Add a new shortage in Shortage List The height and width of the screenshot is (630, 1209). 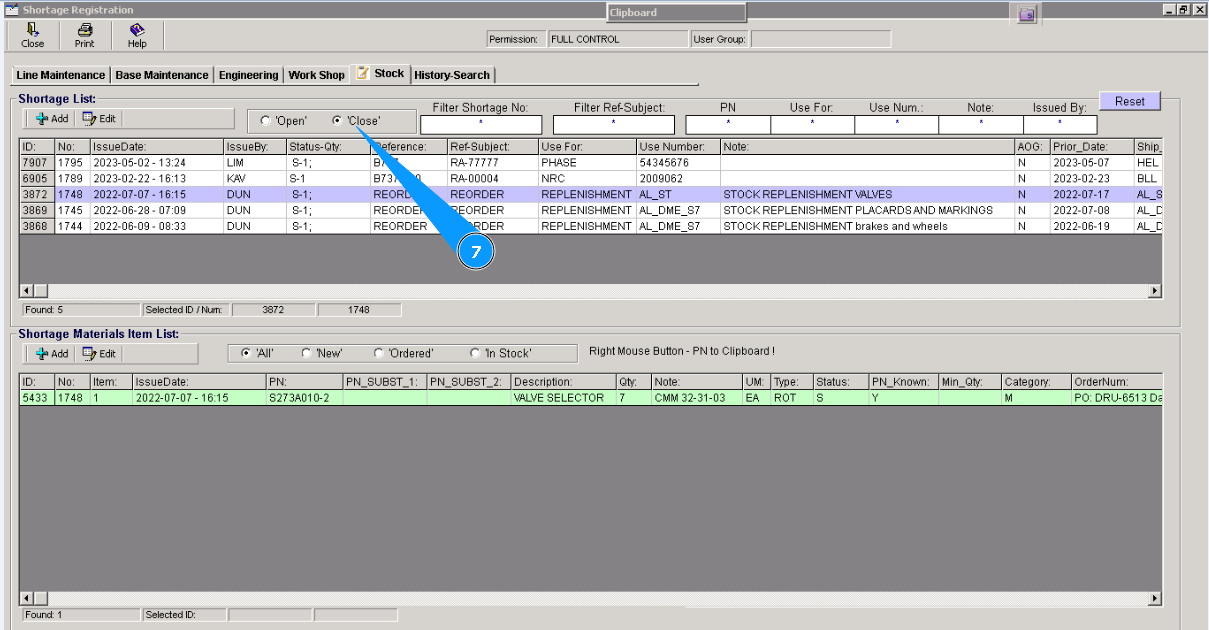[x=51, y=119]
